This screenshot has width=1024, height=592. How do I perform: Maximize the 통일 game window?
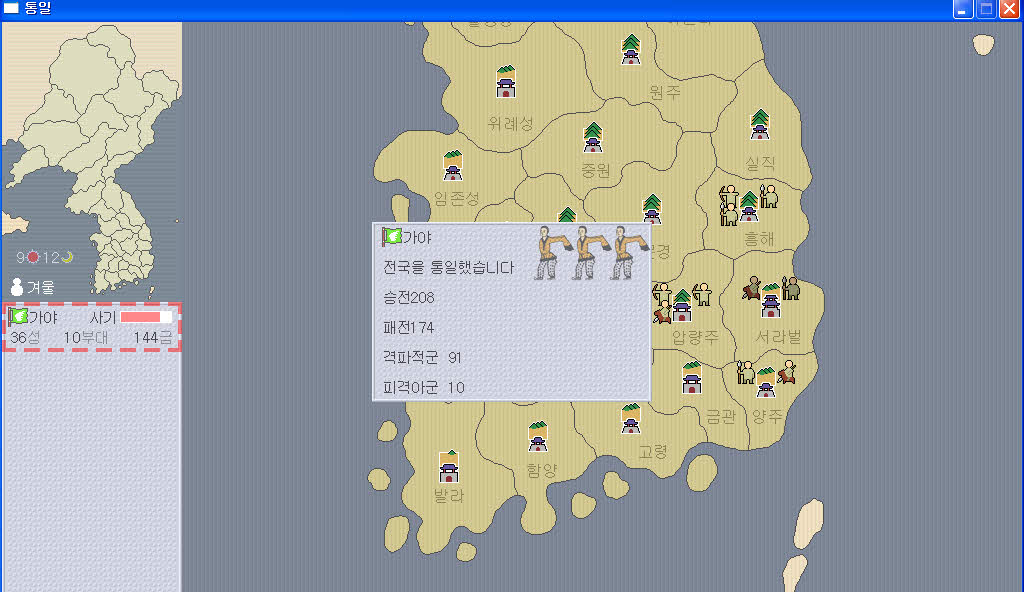coord(986,9)
